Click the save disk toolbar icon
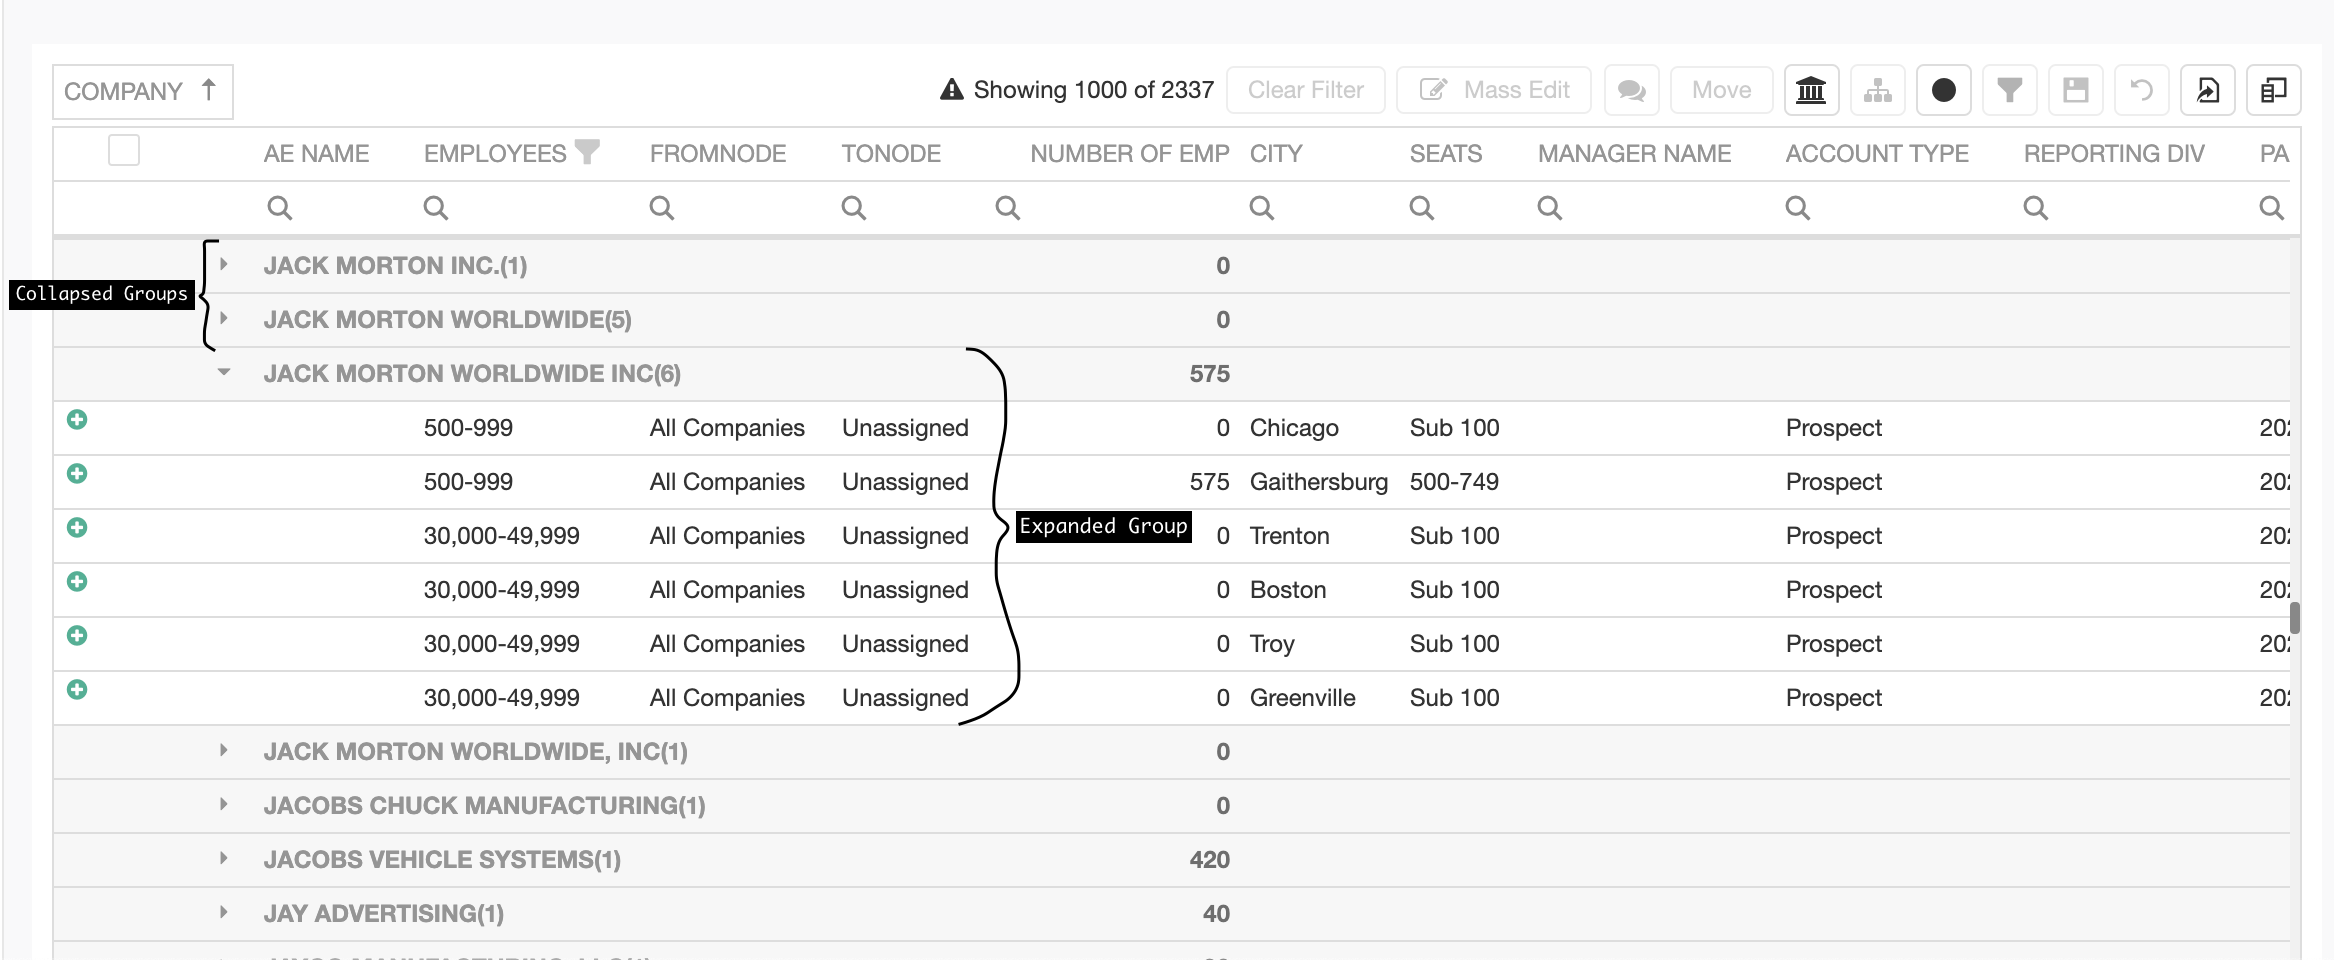The image size is (2334, 960). pos(2075,90)
